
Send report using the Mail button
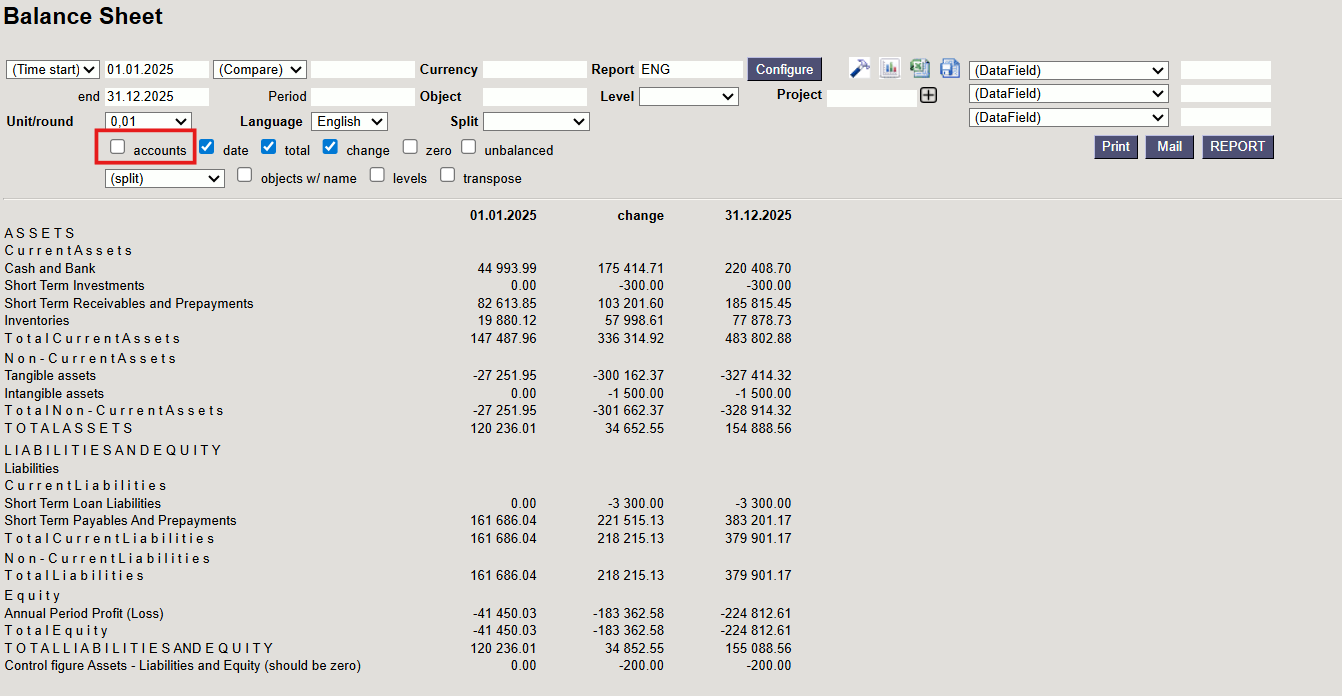pos(1169,147)
